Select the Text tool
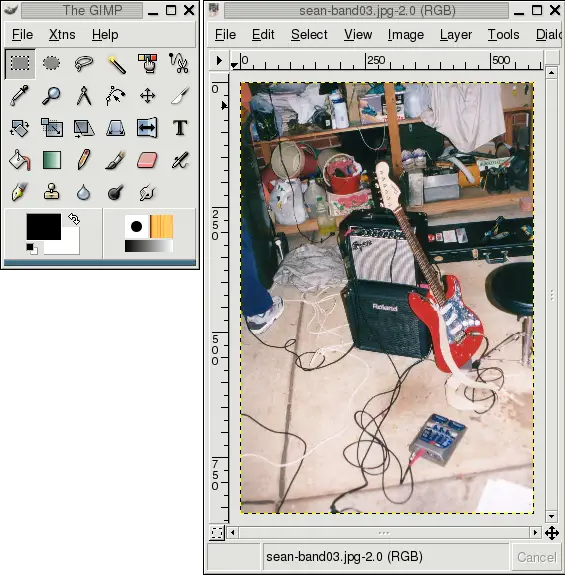Image resolution: width=565 pixels, height=575 pixels. pos(179,128)
